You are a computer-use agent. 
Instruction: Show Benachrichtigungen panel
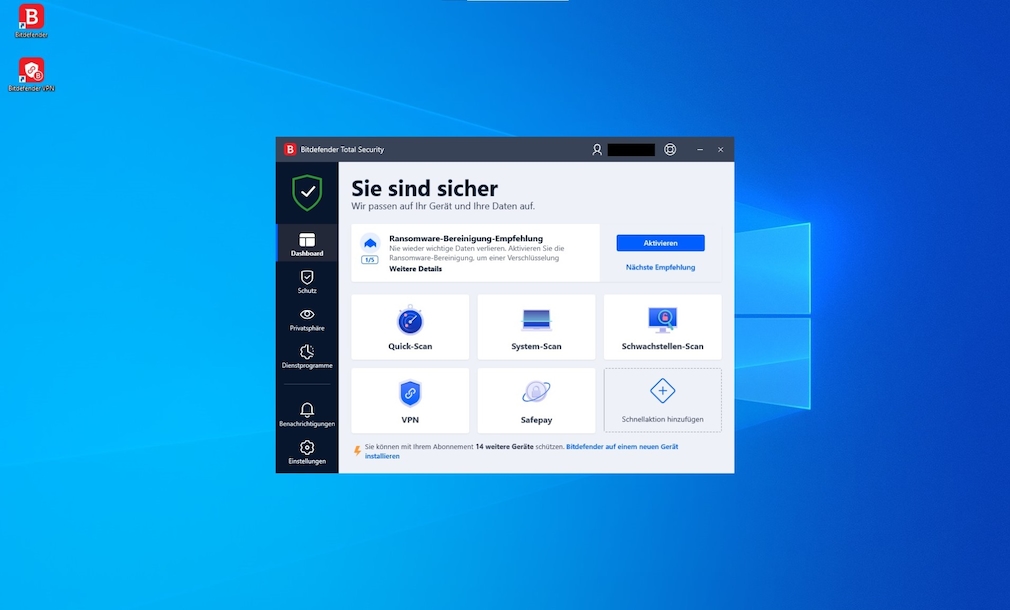[307, 414]
